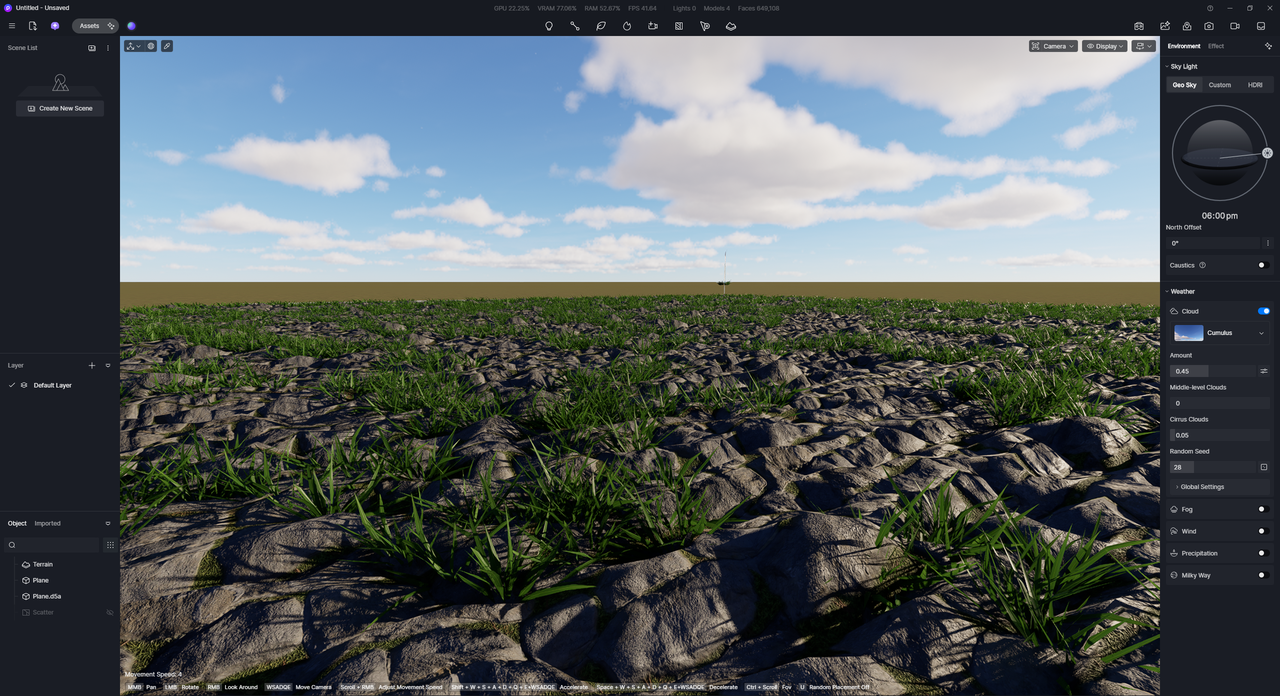The width and height of the screenshot is (1280, 696).
Task: Select the HDRI sky light tab
Action: pyautogui.click(x=1254, y=85)
